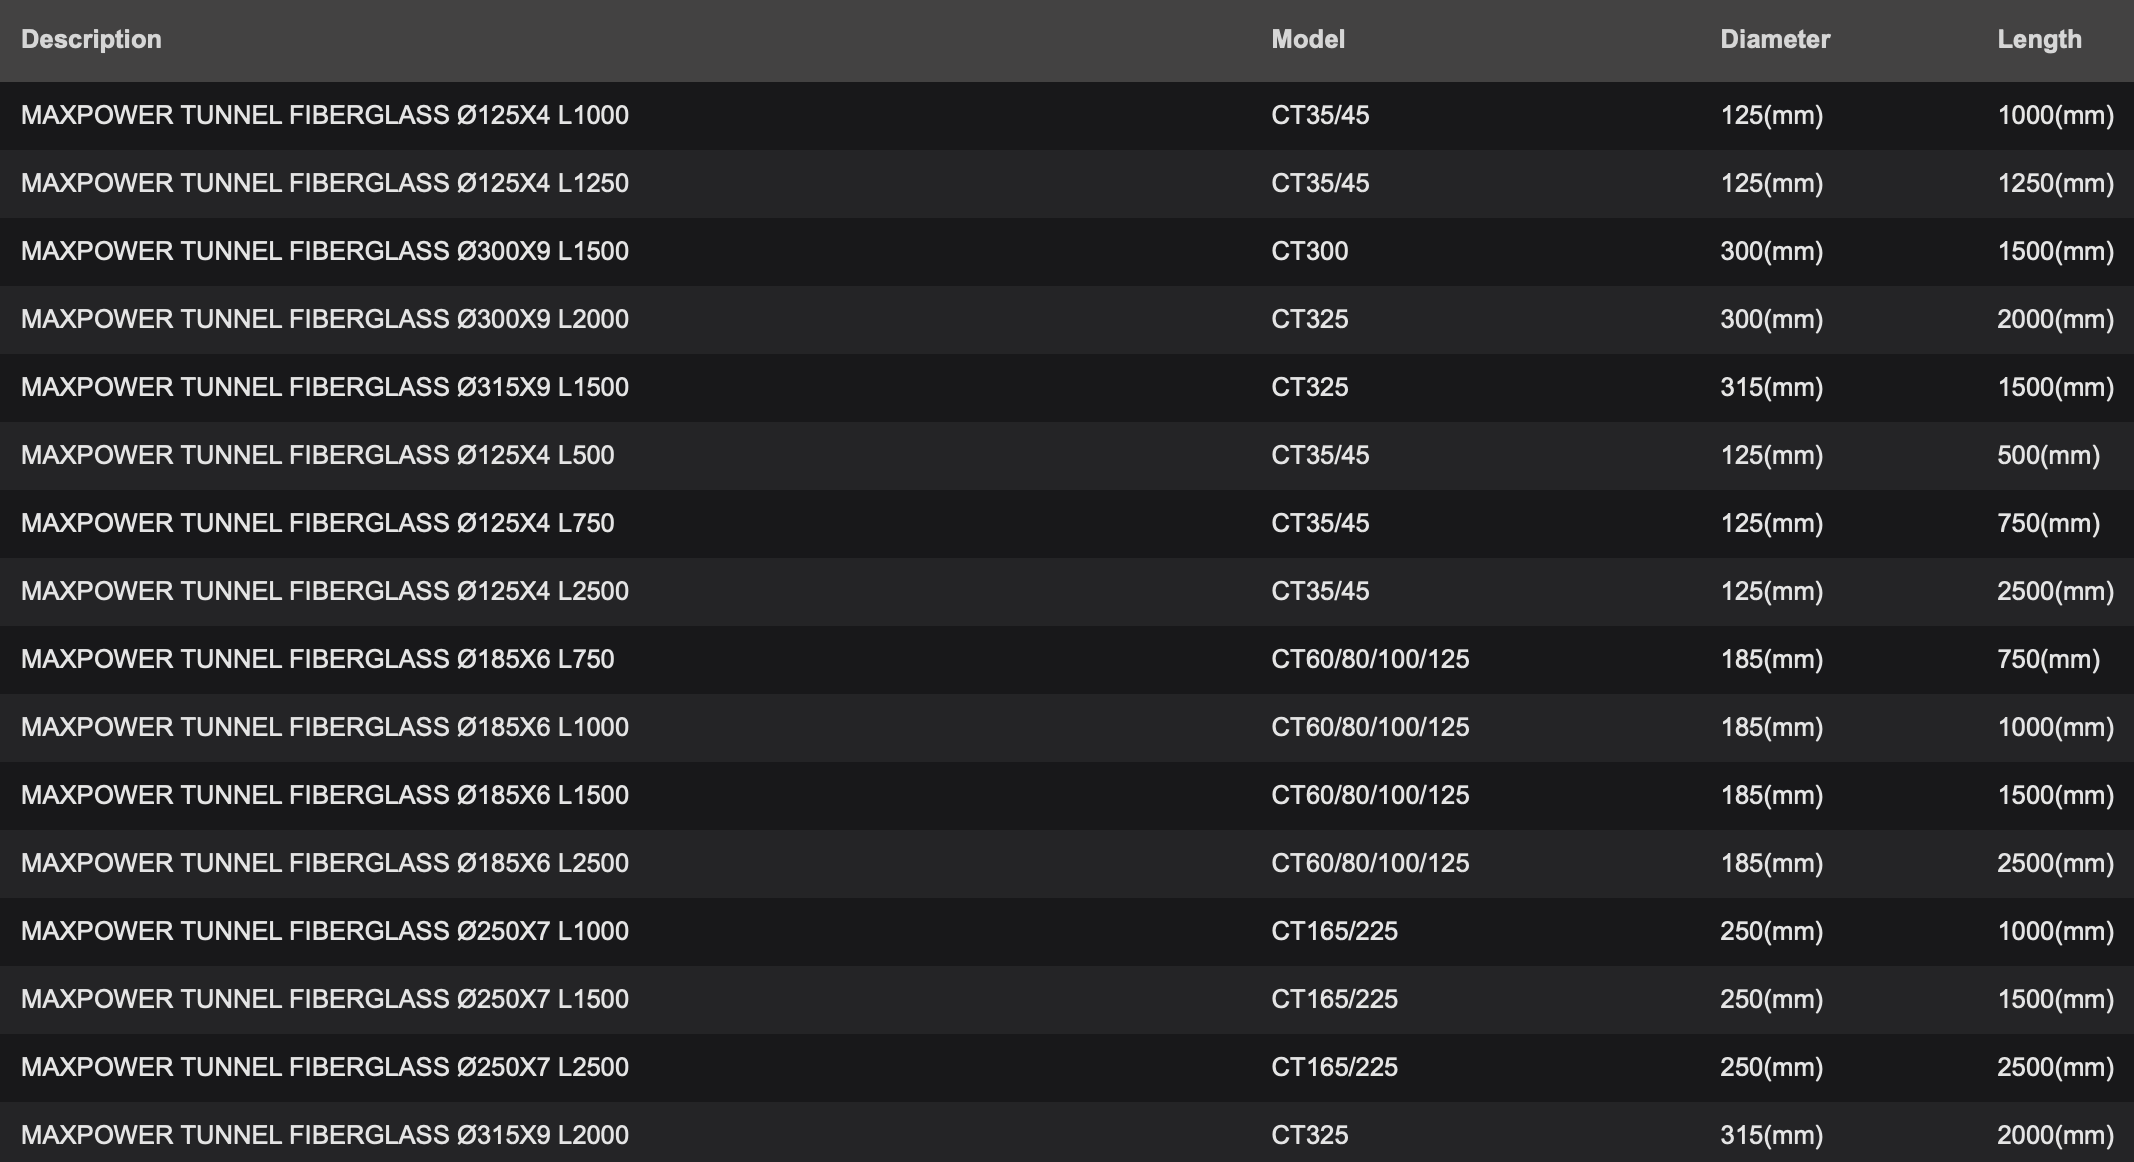
Task: Click model 'CT35/45' in the Ø125X4 L1000 row
Action: (1320, 115)
